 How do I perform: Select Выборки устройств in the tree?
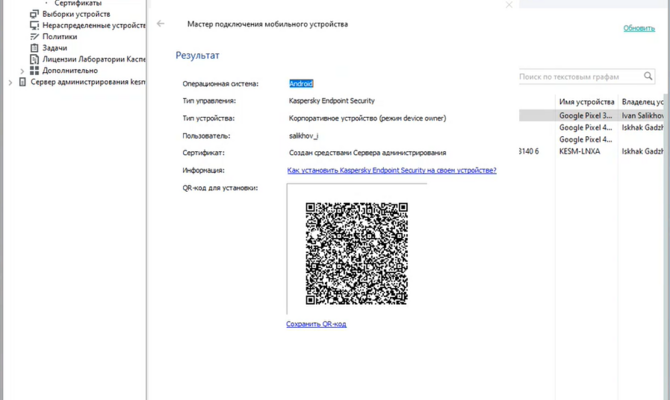pyautogui.click(x=76, y=14)
